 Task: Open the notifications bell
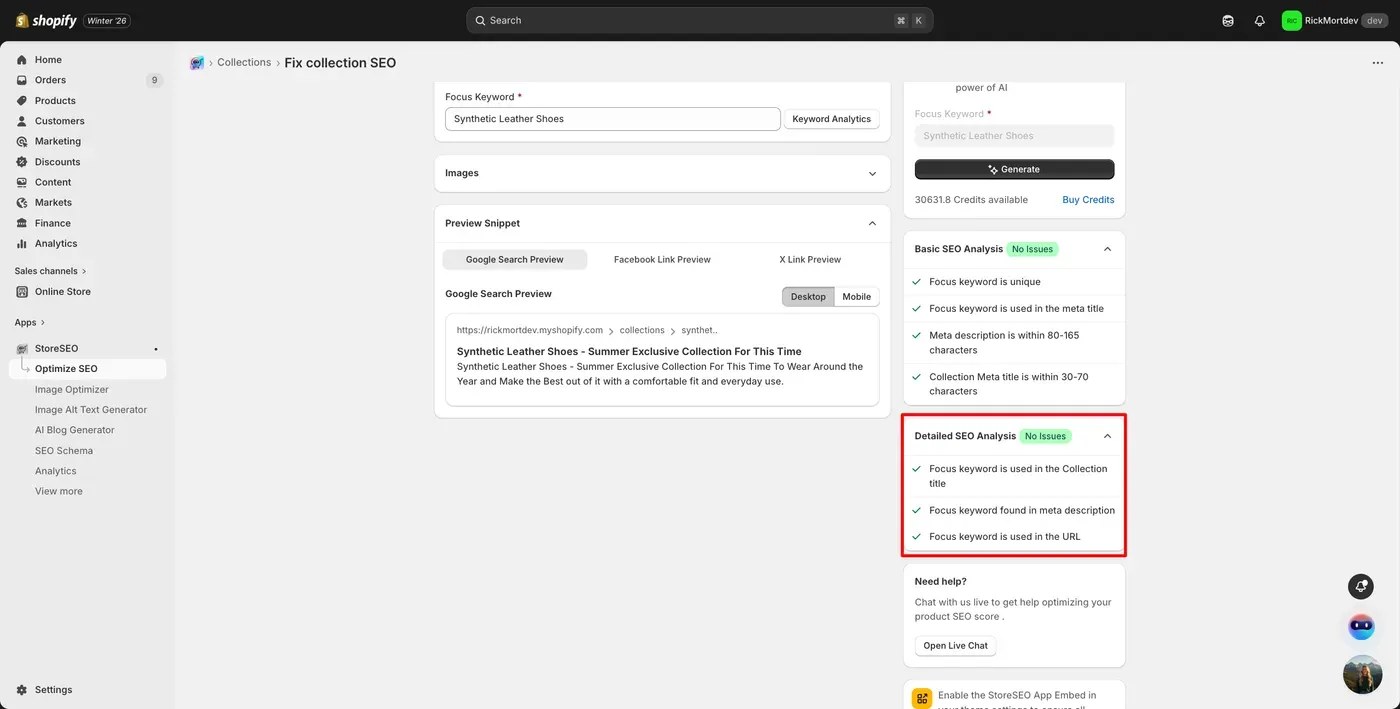1259,20
